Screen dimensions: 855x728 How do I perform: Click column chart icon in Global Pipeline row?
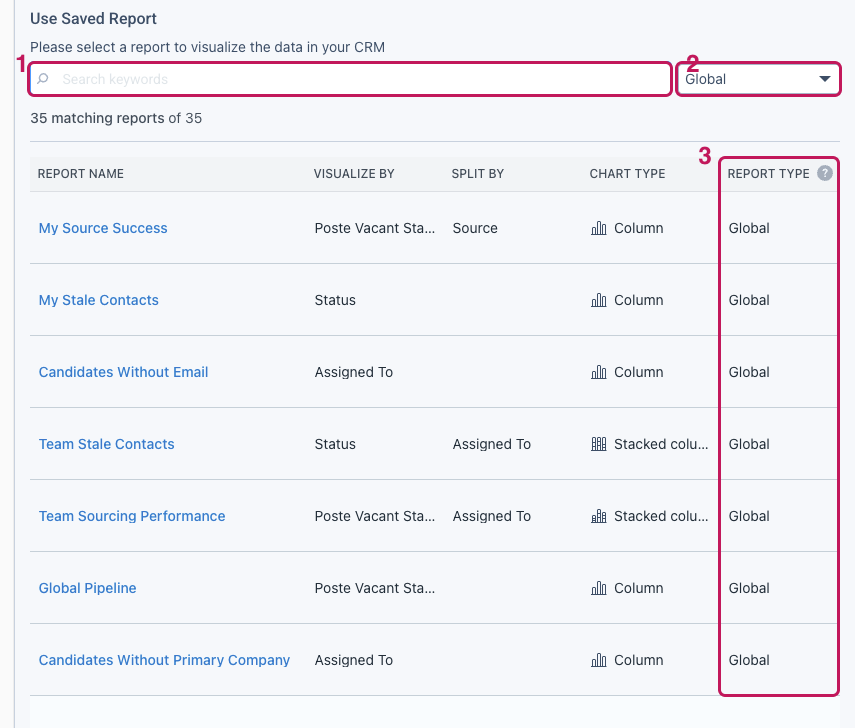pyautogui.click(x=599, y=588)
